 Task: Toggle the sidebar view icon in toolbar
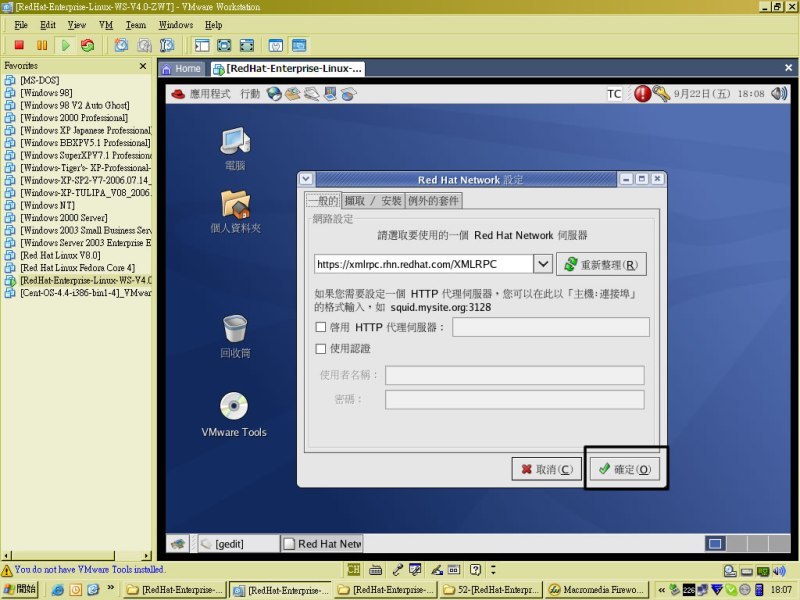point(202,45)
